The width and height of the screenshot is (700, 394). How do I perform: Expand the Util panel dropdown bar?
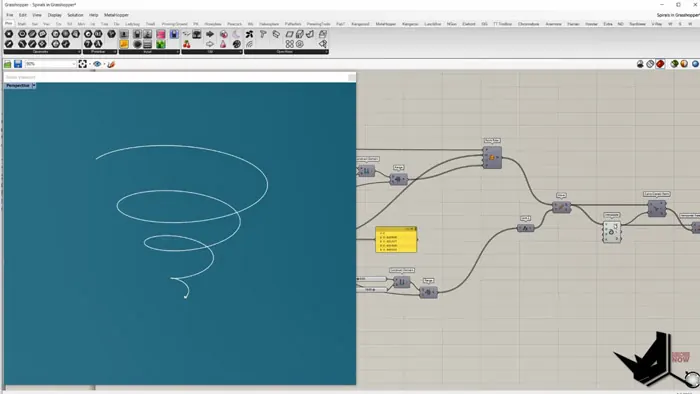click(x=212, y=52)
